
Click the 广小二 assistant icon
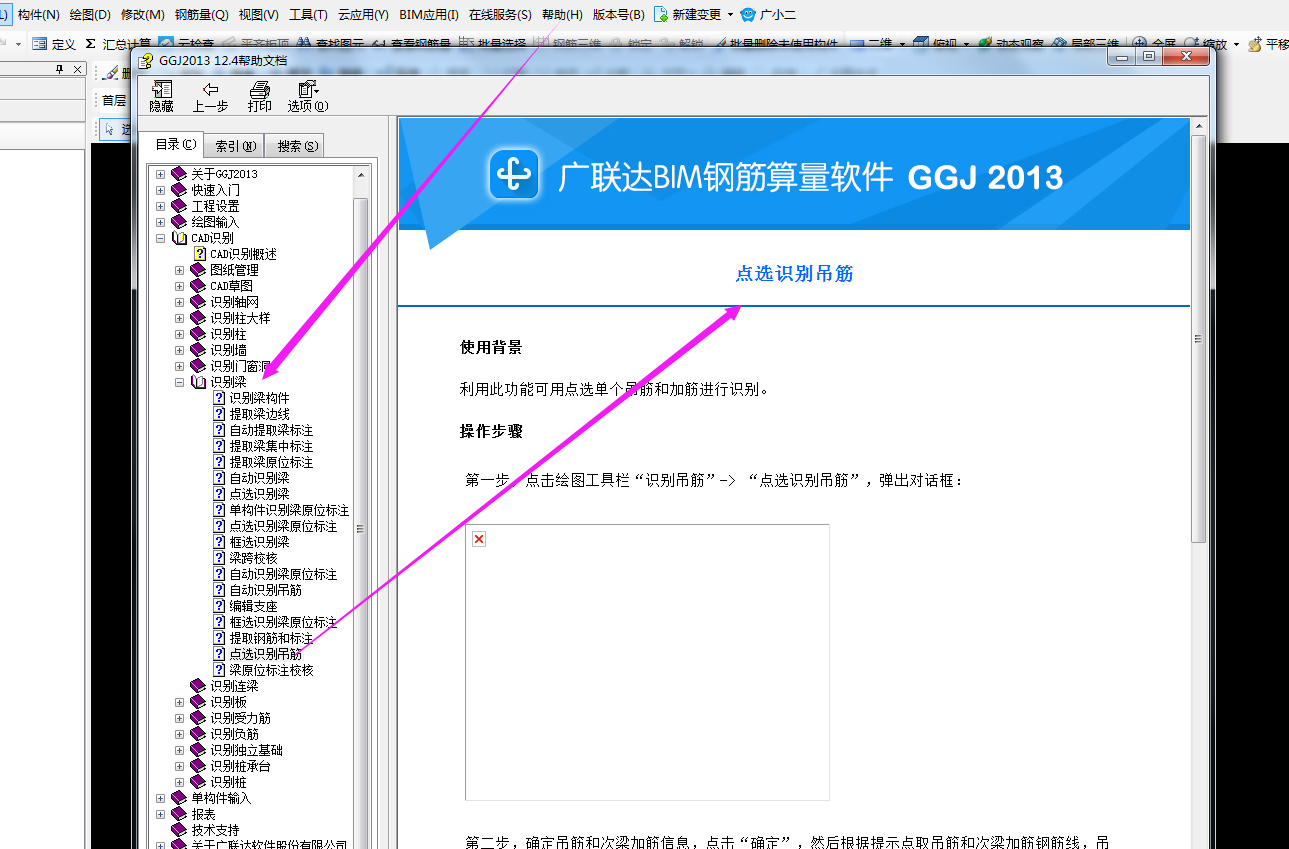[x=748, y=15]
